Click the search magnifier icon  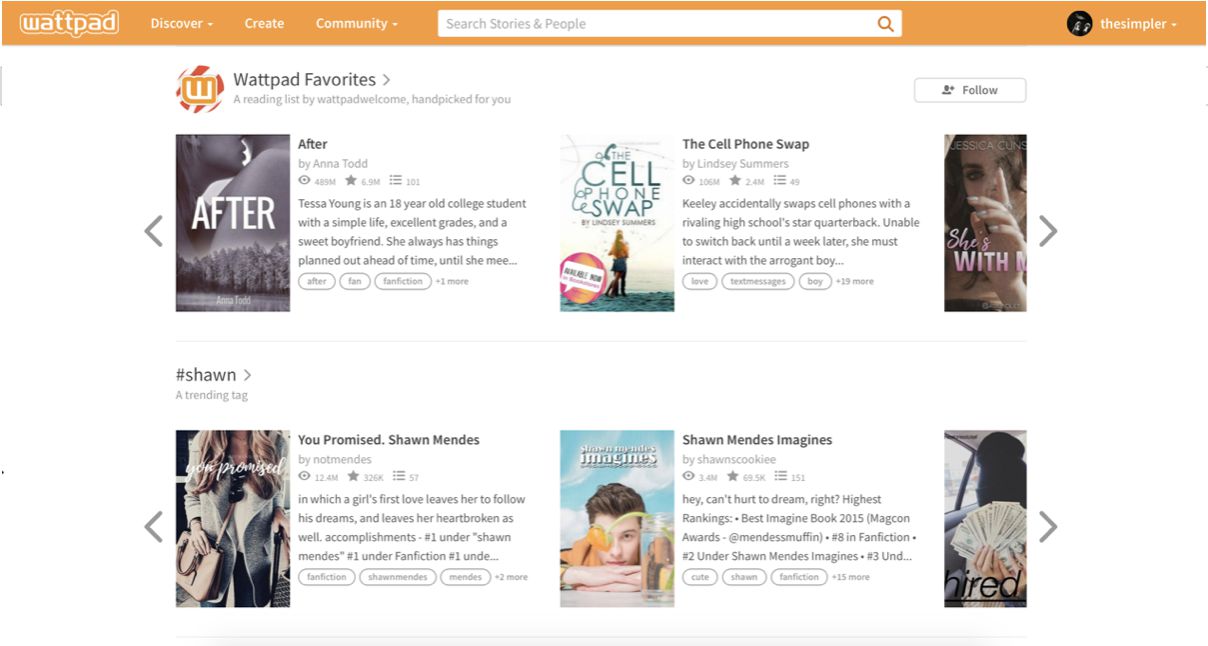(x=885, y=24)
